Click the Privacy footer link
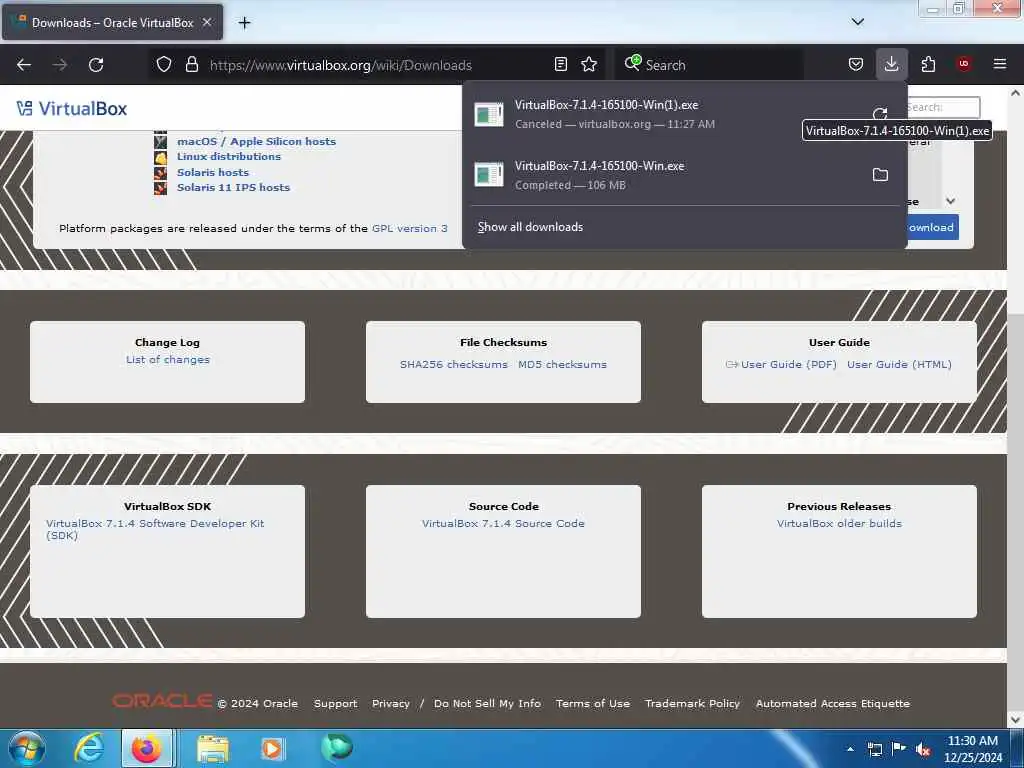The height and width of the screenshot is (768, 1024). [x=391, y=703]
